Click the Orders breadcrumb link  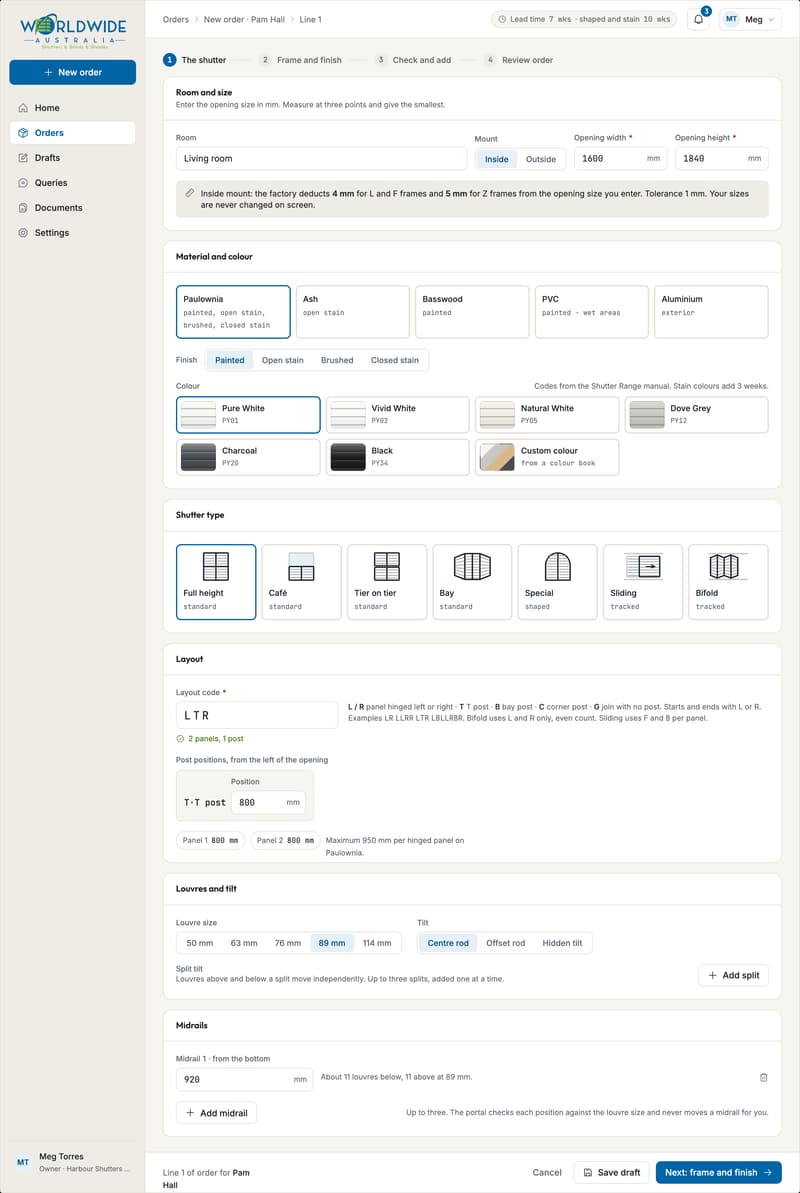click(176, 19)
